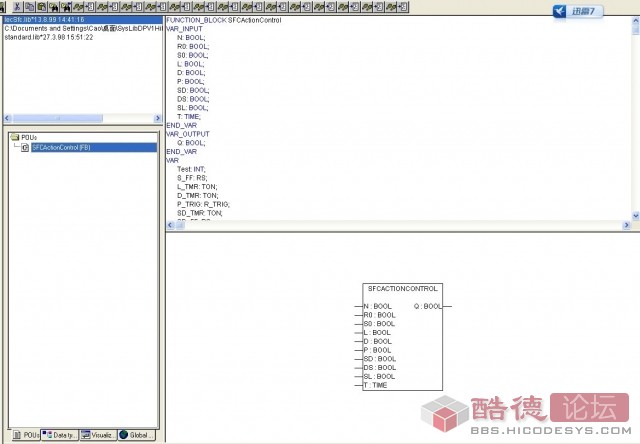
Task: Click the declaration pane scroll-down arrow
Action: point(635,215)
